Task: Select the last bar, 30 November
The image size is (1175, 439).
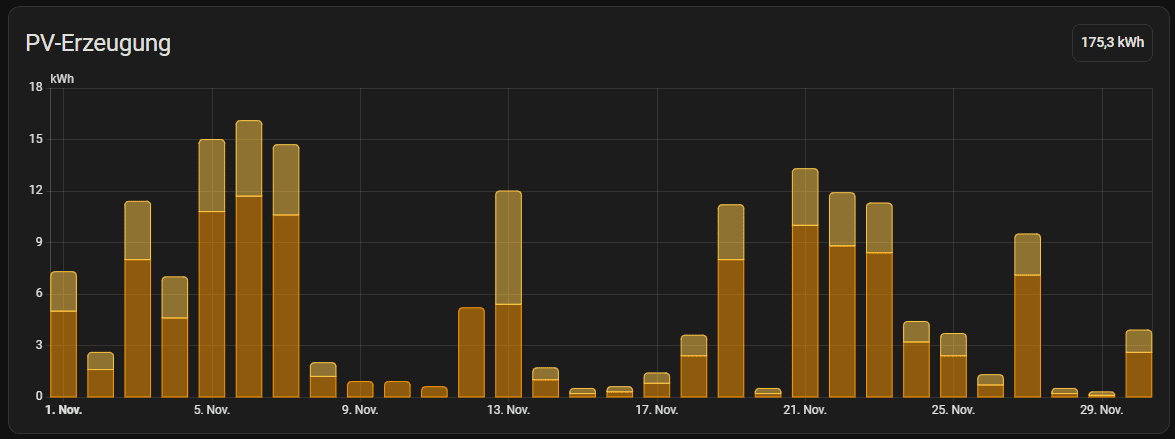Action: tap(1139, 363)
